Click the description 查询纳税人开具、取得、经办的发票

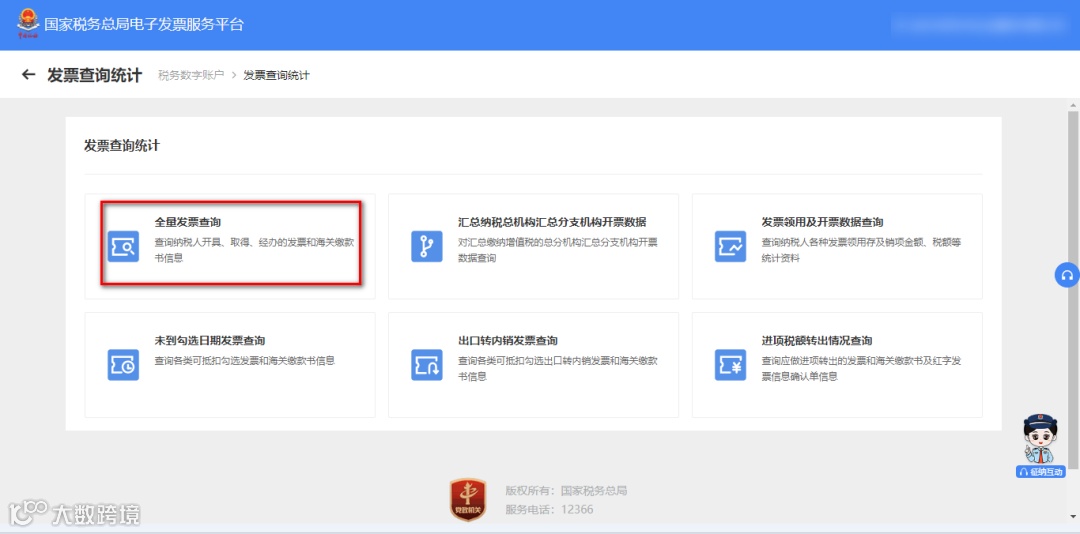point(255,251)
